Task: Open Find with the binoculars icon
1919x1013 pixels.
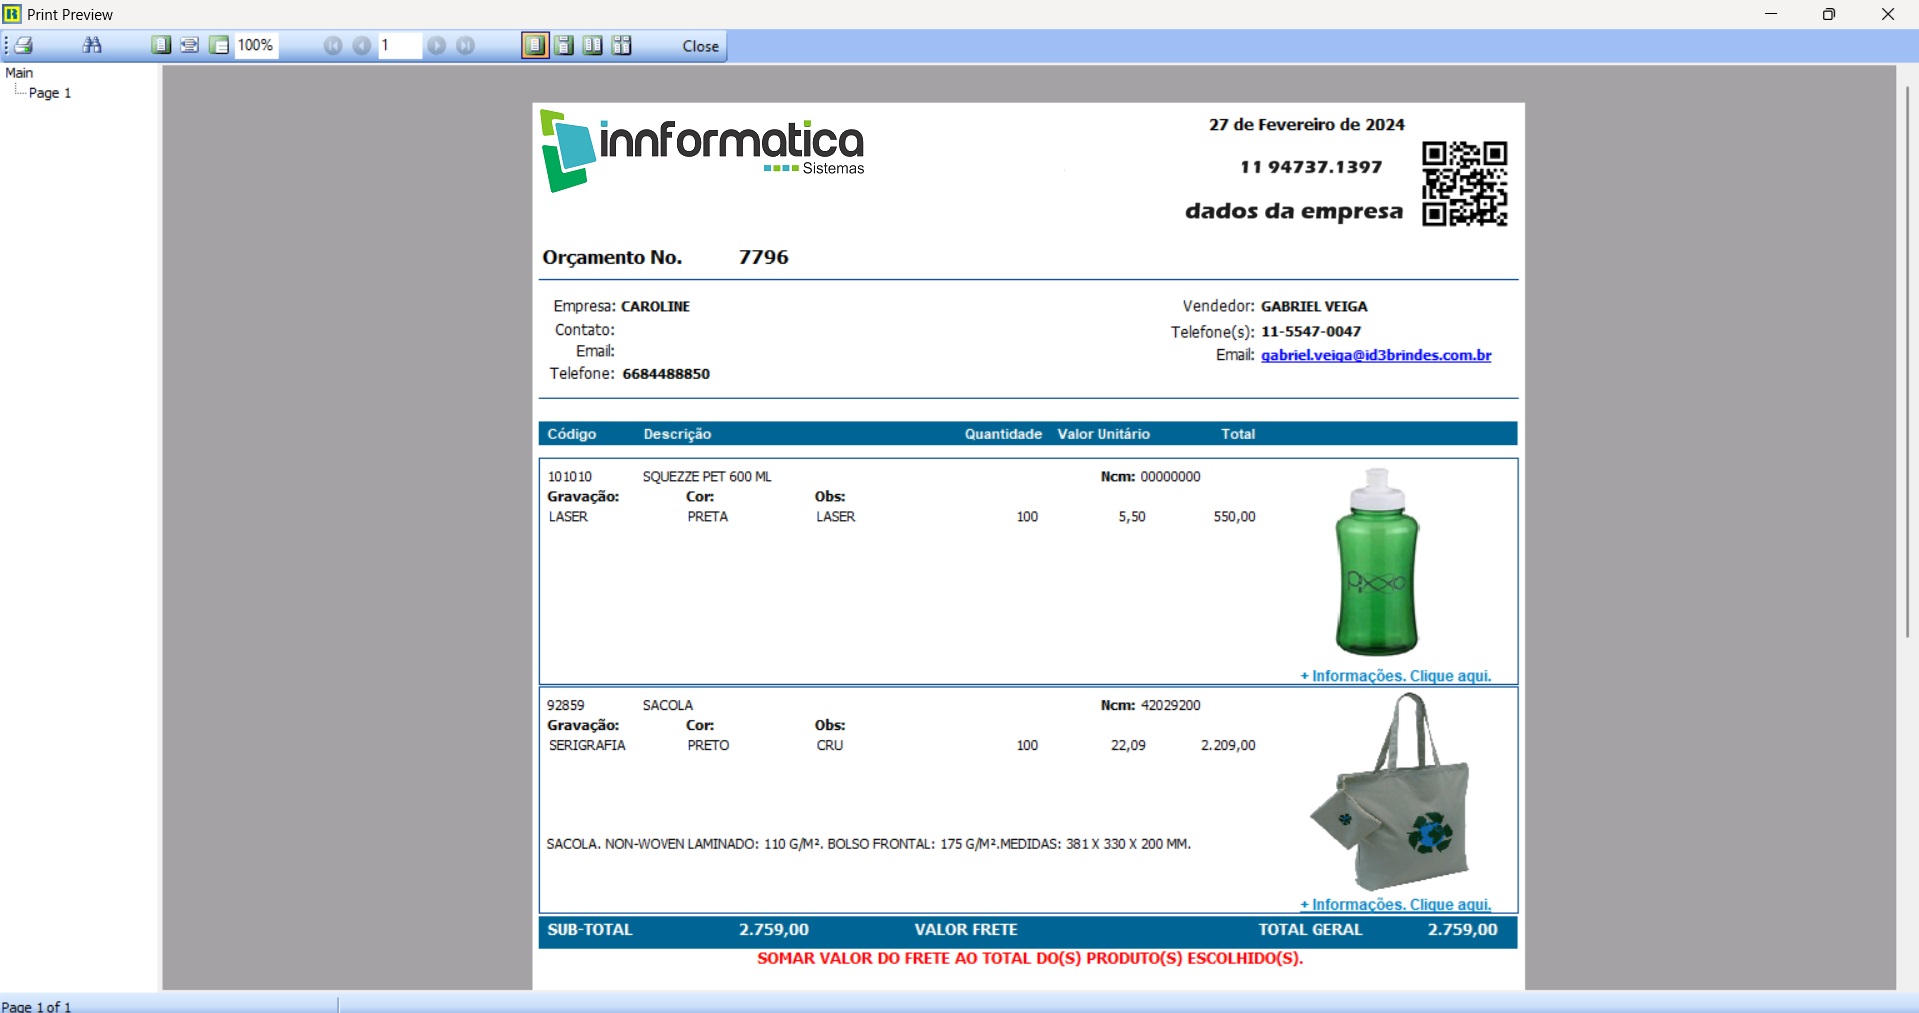Action: [92, 45]
